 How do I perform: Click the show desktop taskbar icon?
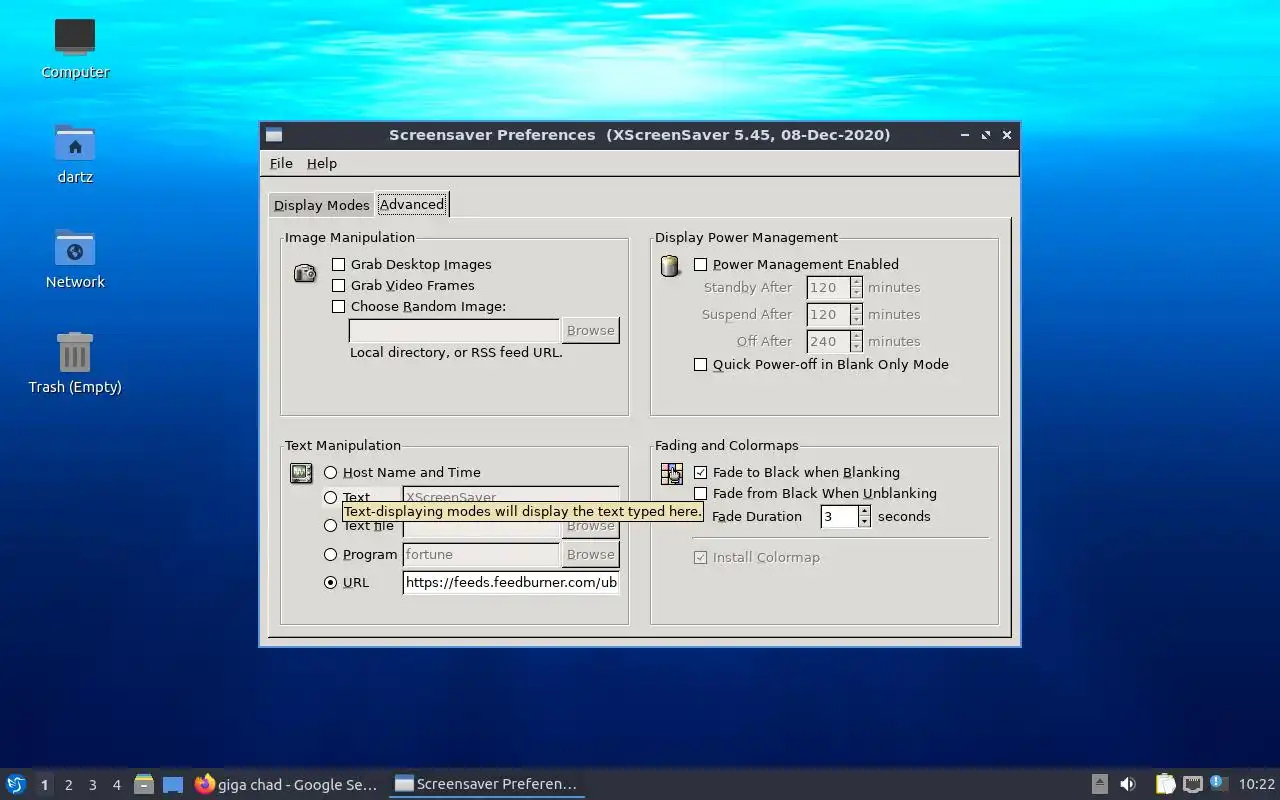tap(173, 785)
